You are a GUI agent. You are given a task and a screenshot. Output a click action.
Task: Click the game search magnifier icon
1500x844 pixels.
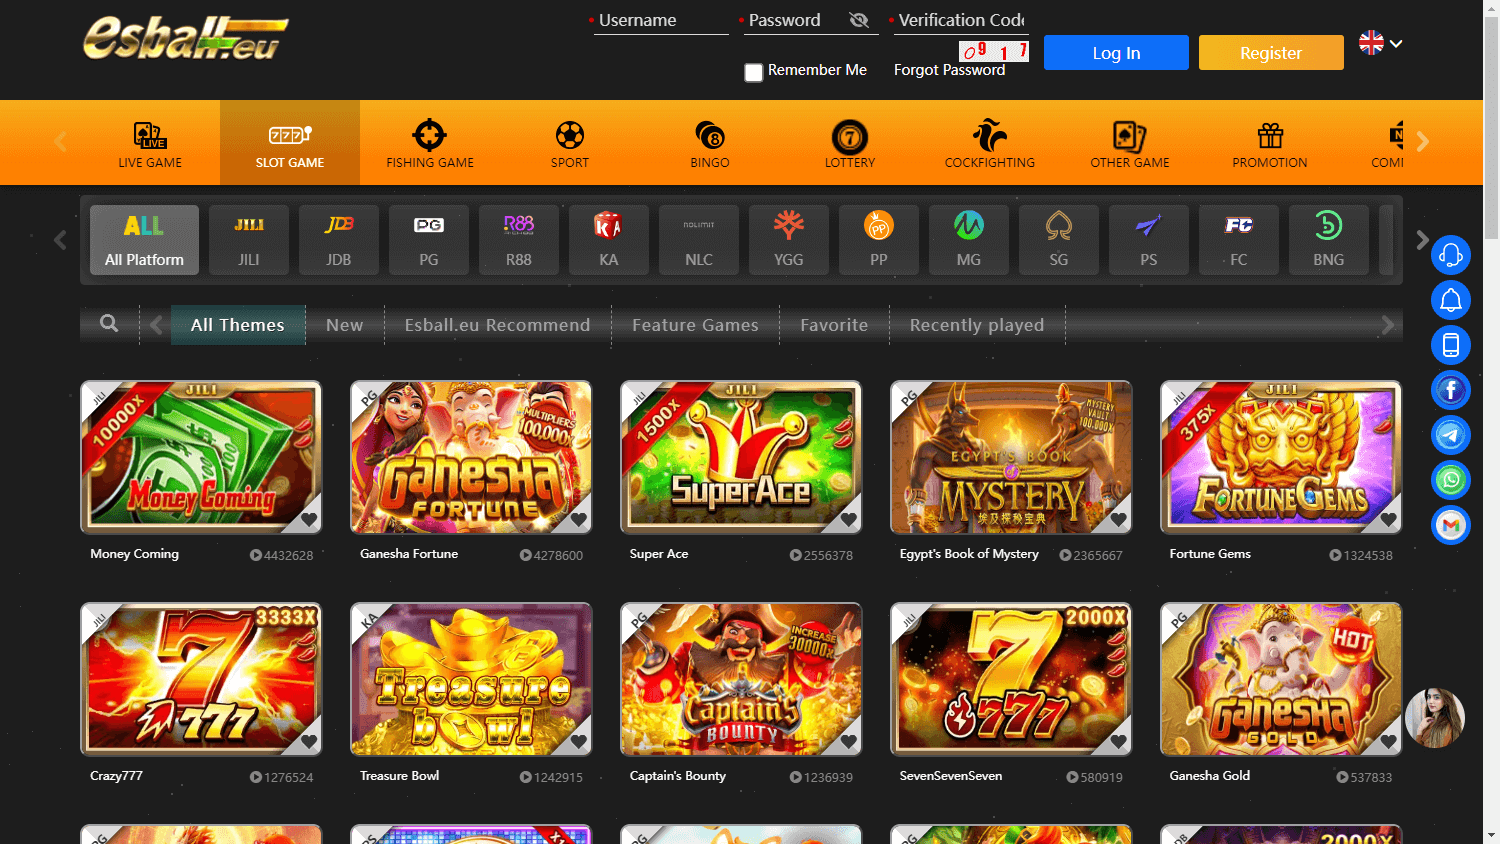(109, 323)
